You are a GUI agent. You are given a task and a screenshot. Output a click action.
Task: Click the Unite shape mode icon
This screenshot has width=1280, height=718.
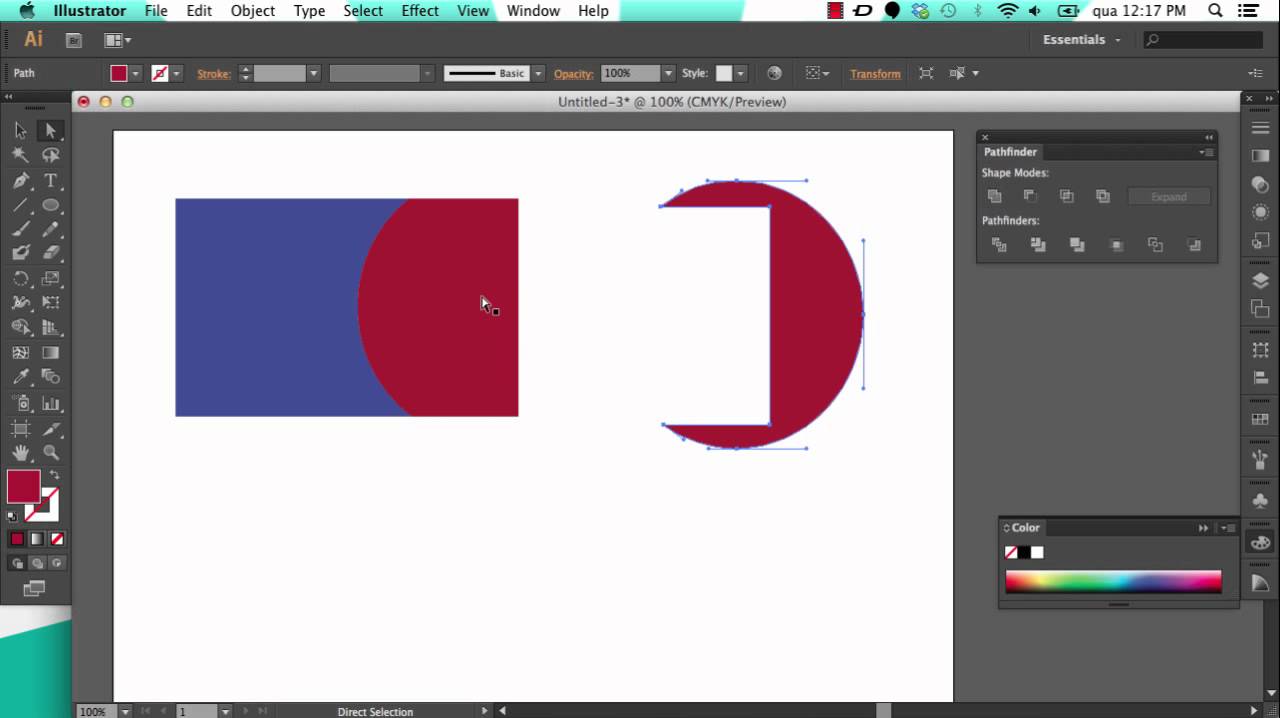pyautogui.click(x=994, y=197)
